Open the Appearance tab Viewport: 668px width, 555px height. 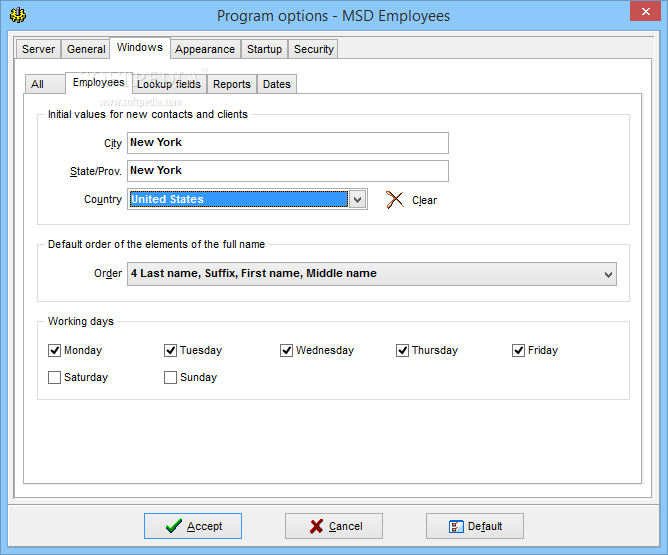coord(205,49)
